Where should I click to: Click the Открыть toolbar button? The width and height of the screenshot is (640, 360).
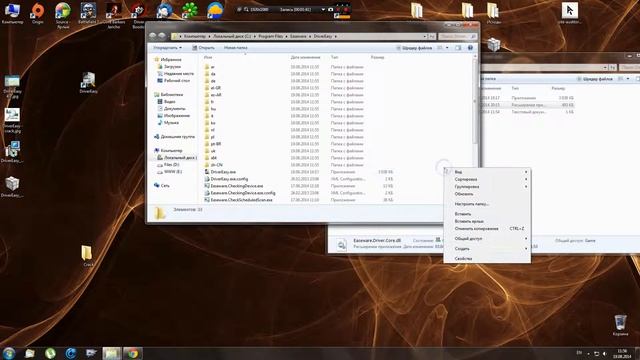(203, 48)
